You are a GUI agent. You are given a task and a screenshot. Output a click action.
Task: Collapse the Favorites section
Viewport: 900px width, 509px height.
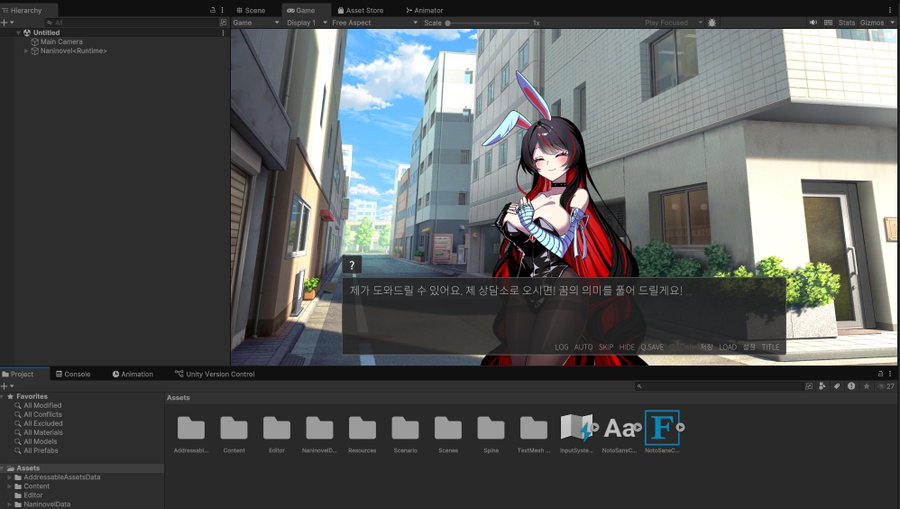pos(3,397)
